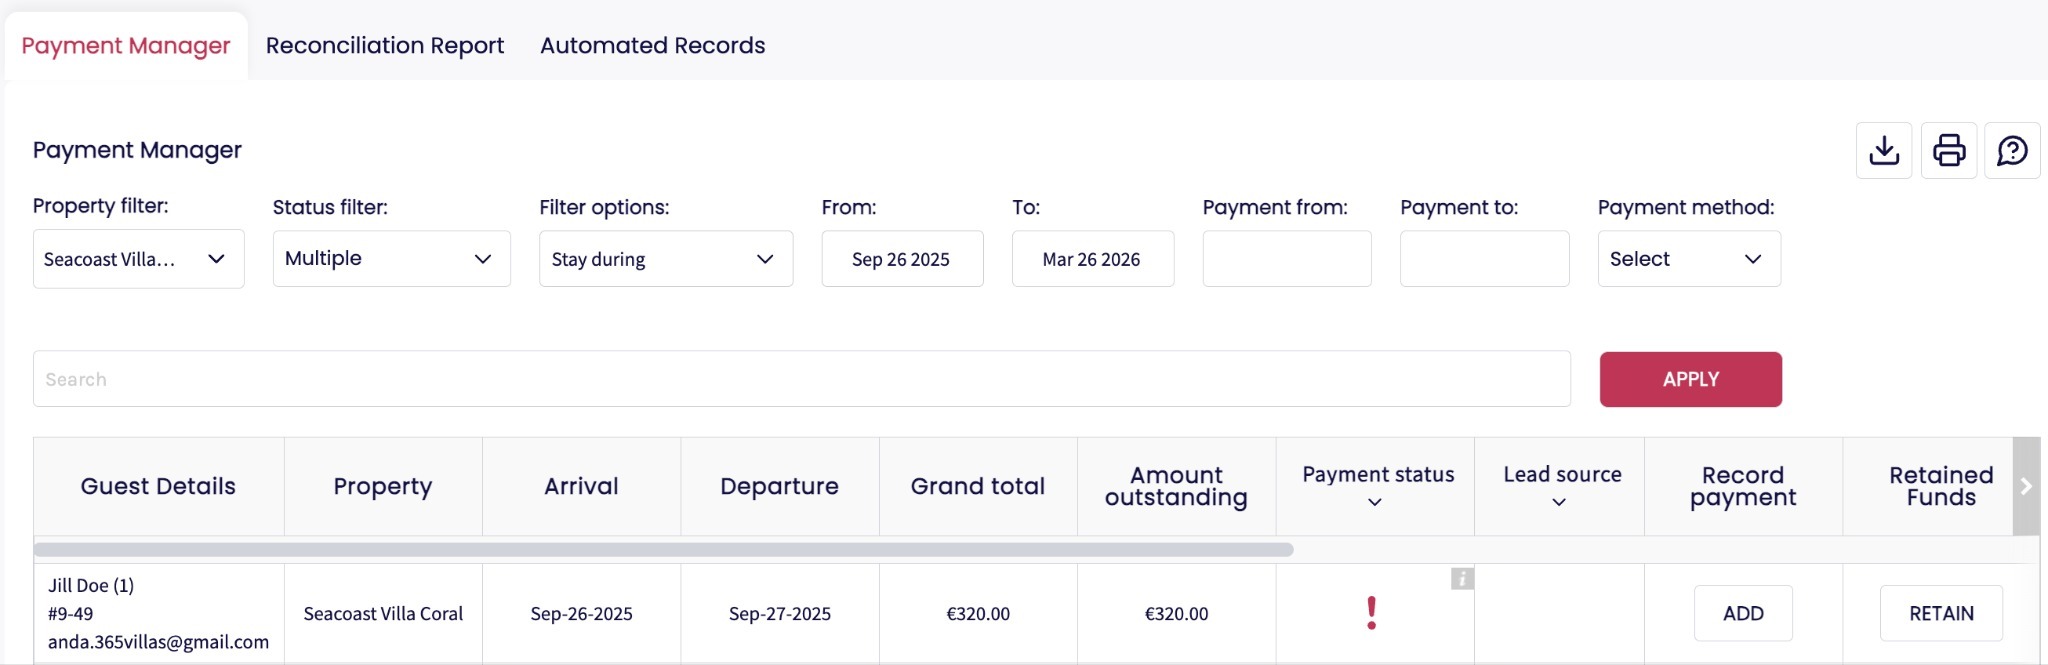
Task: Open the Stay during filter options dropdown
Action: [x=665, y=259]
